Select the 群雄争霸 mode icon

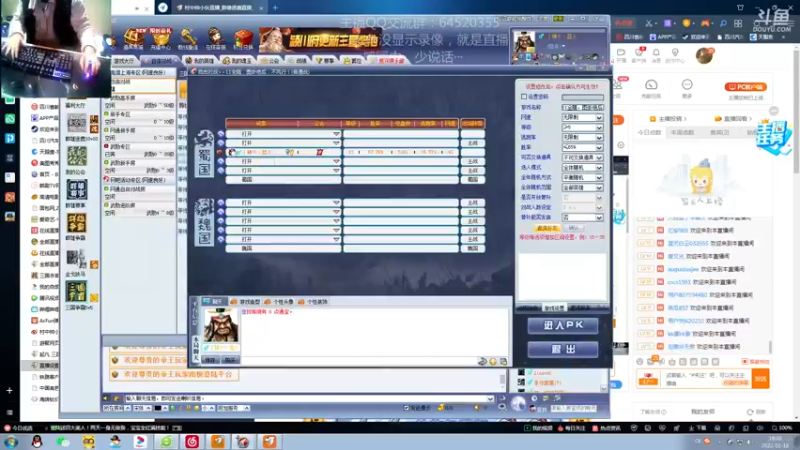coord(77,223)
